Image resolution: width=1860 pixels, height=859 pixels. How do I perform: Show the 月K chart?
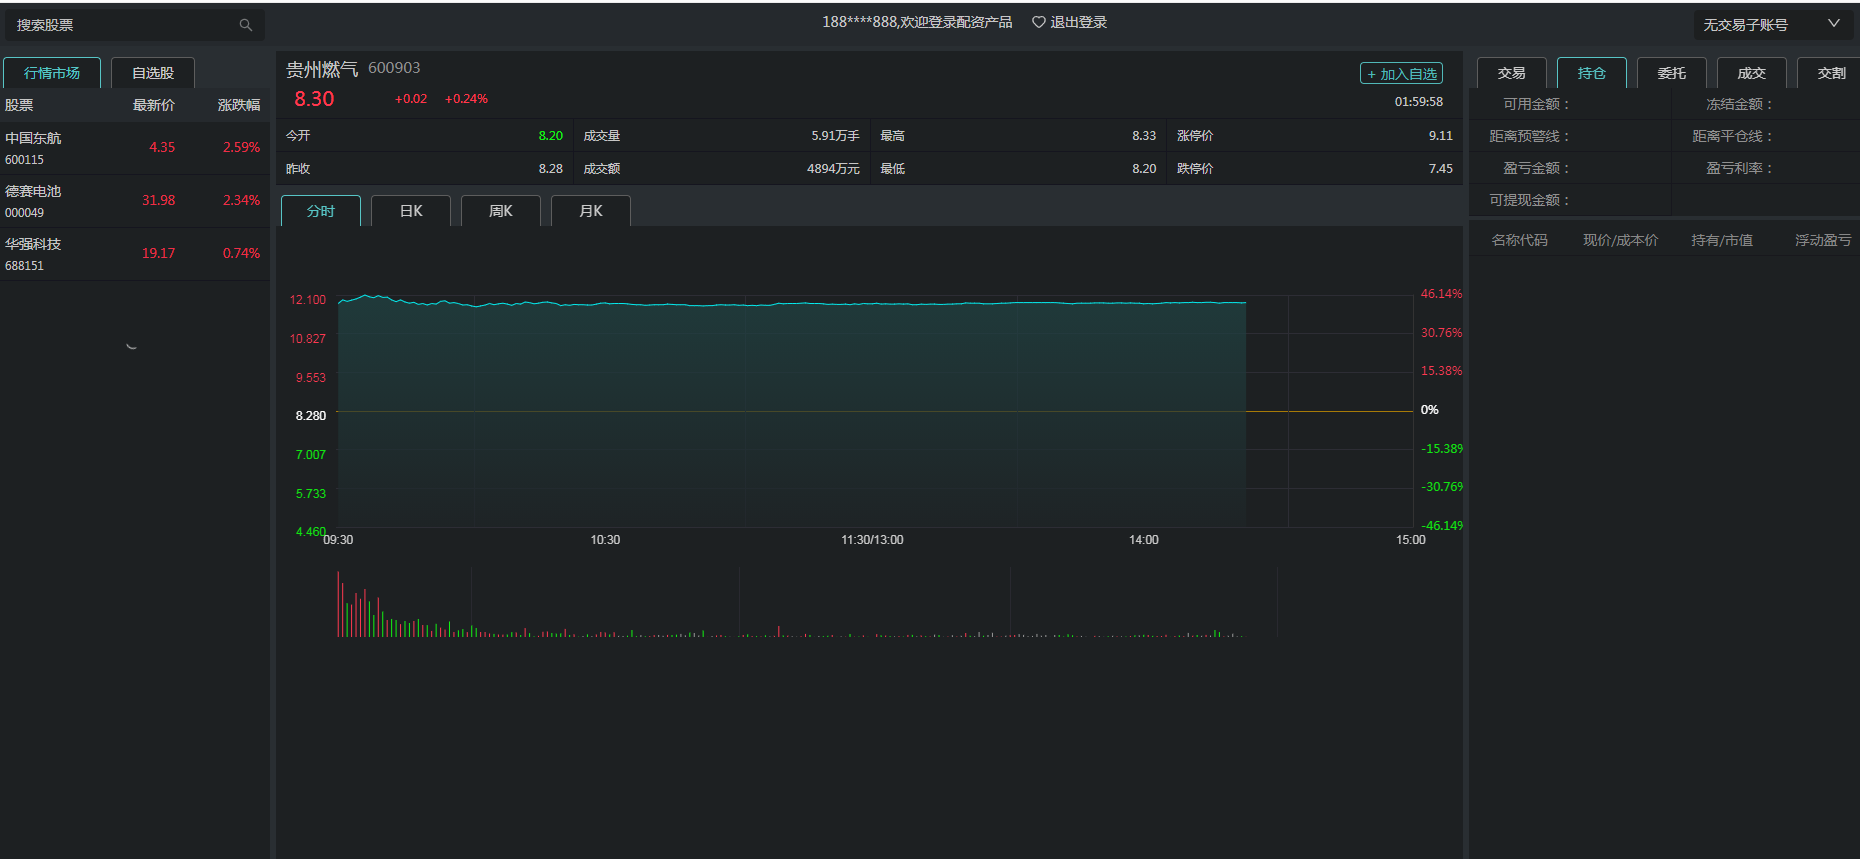tap(591, 211)
